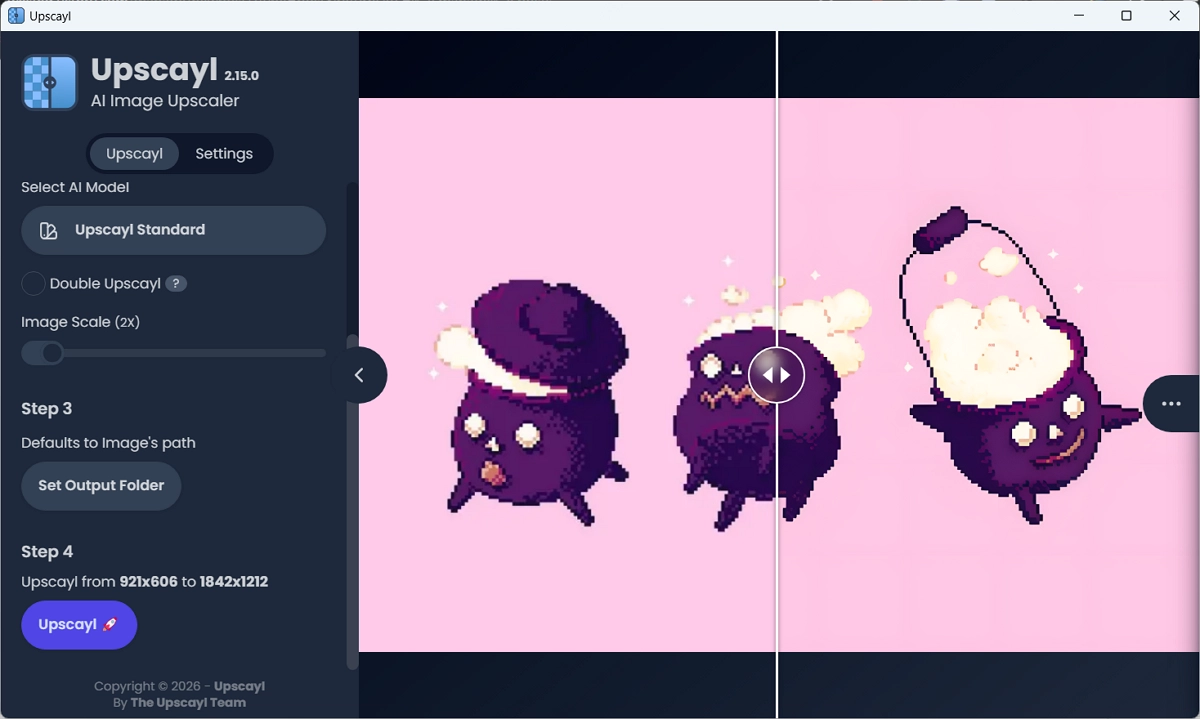Open the three-dots more options panel
This screenshot has height=719, width=1200.
click(x=1171, y=403)
